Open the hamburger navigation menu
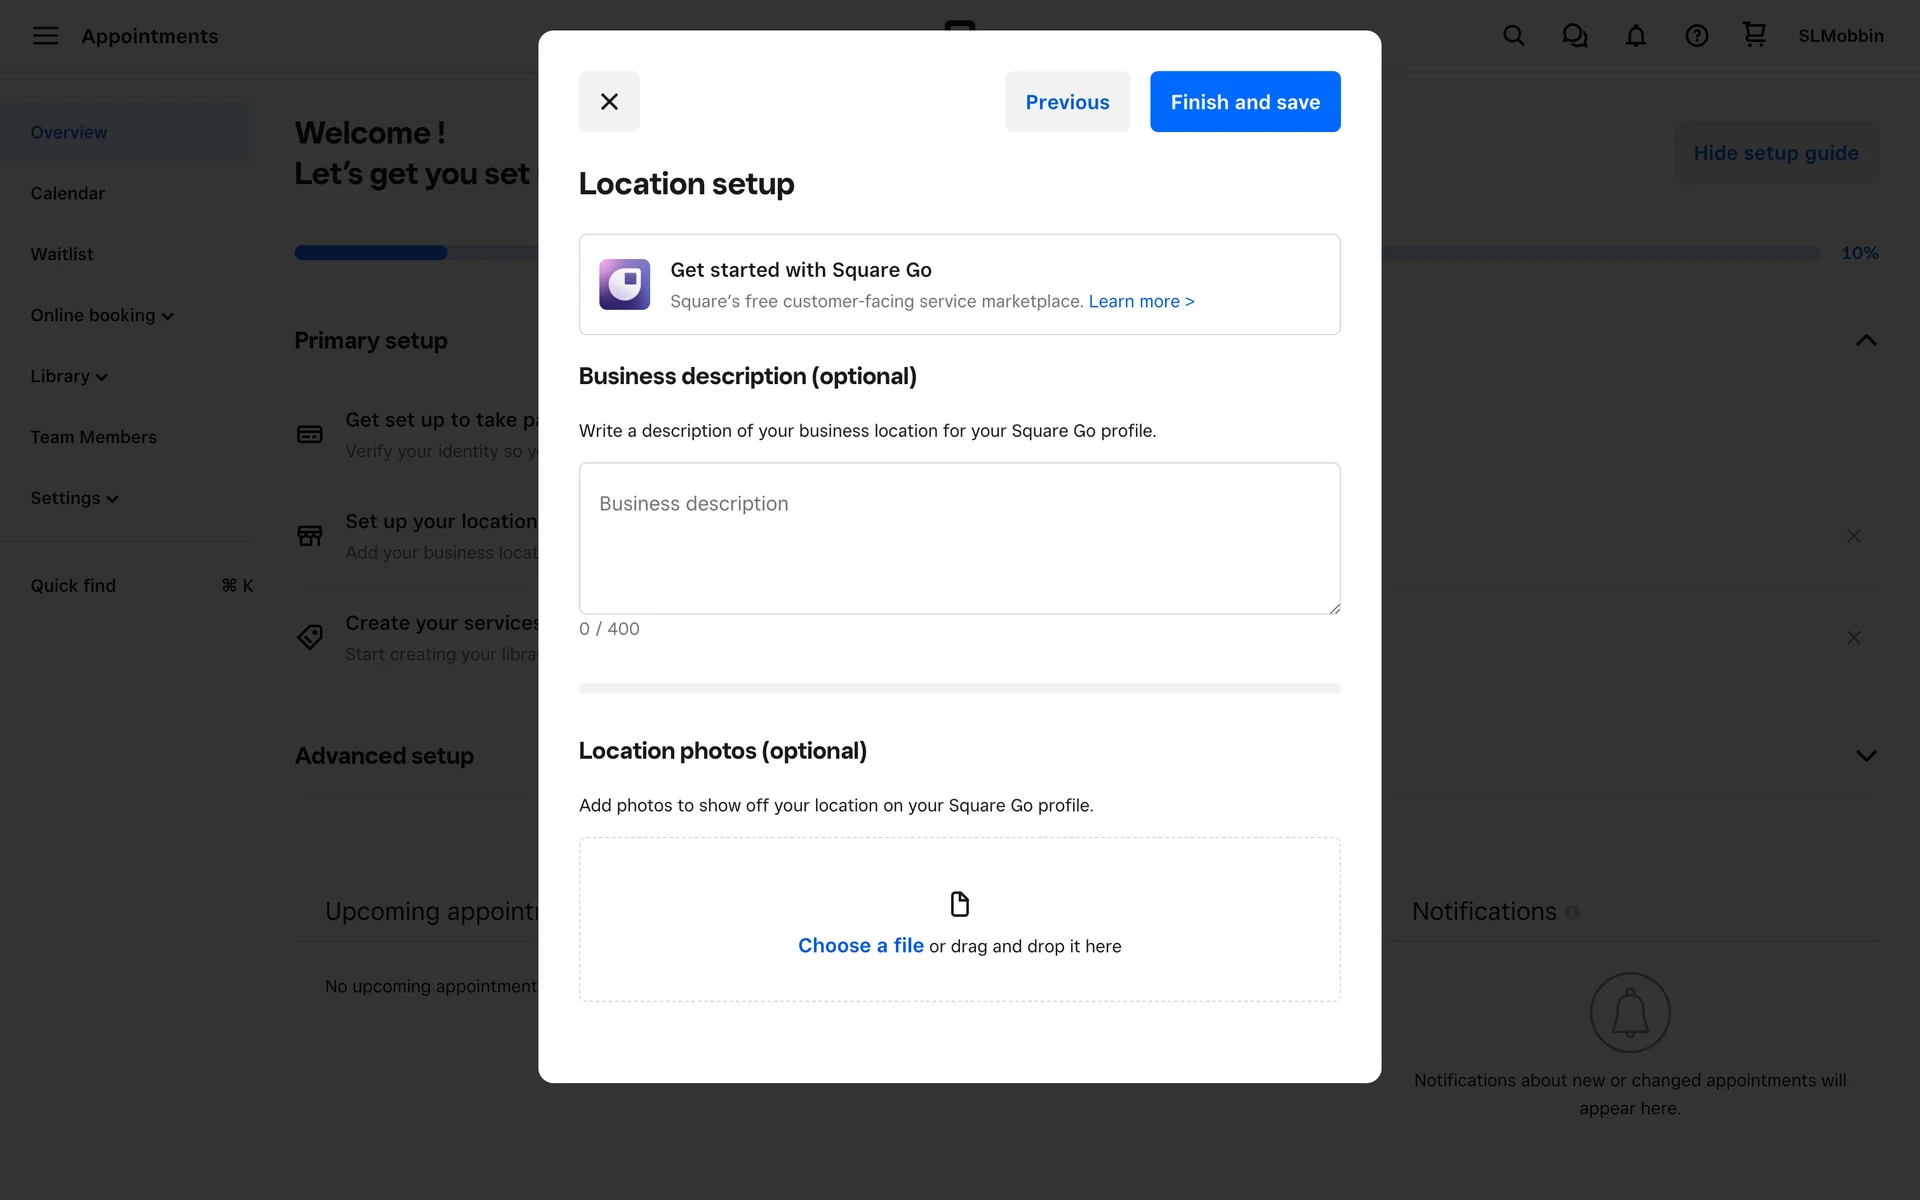1920x1200 pixels. click(x=45, y=36)
